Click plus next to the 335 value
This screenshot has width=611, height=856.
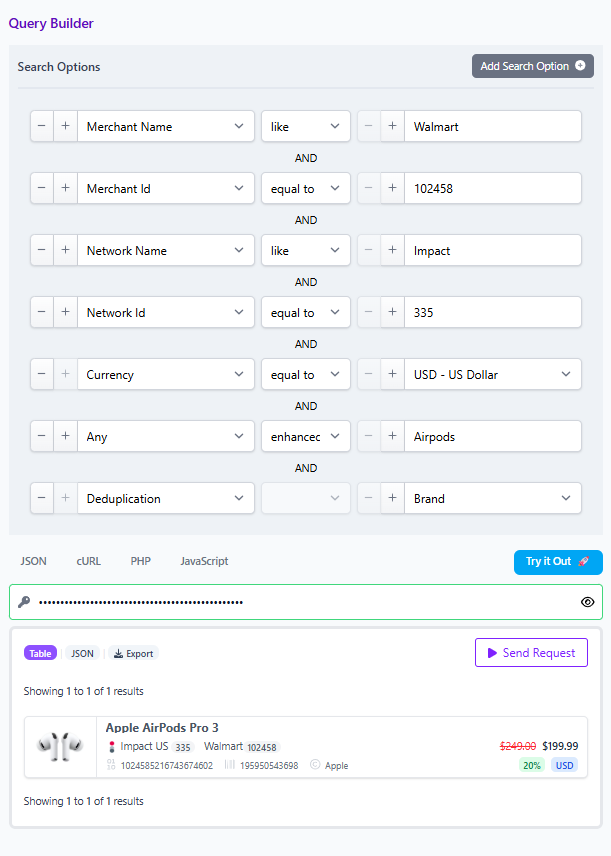click(393, 312)
